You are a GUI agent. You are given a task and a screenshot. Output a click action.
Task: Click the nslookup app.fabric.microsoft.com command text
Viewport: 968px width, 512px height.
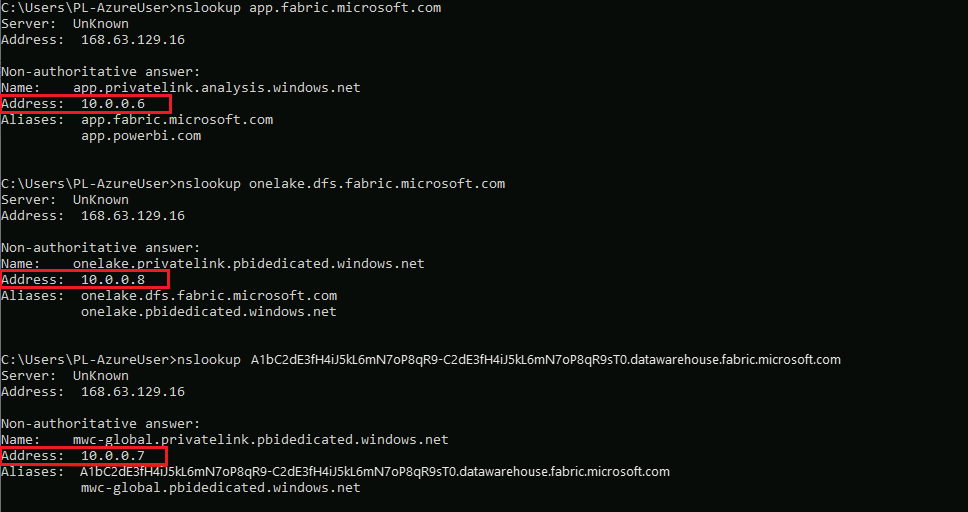308,8
